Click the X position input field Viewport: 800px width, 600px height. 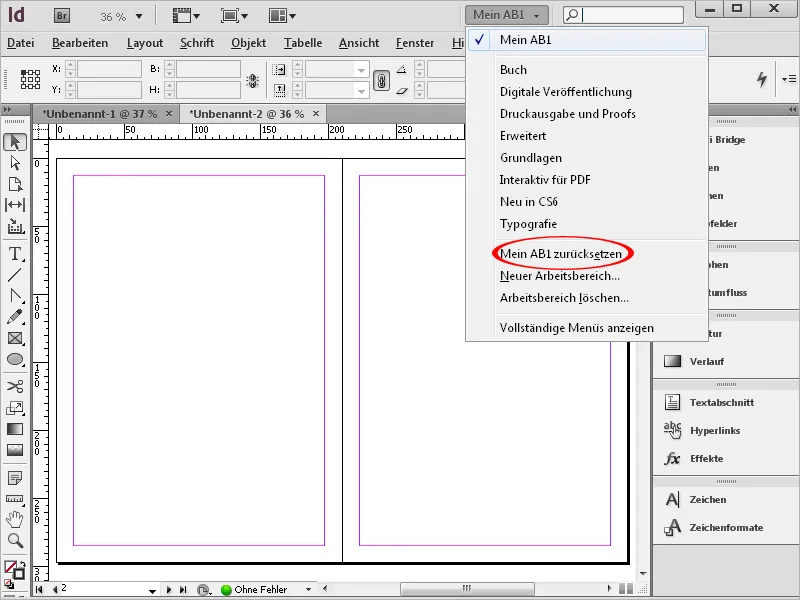click(x=109, y=69)
